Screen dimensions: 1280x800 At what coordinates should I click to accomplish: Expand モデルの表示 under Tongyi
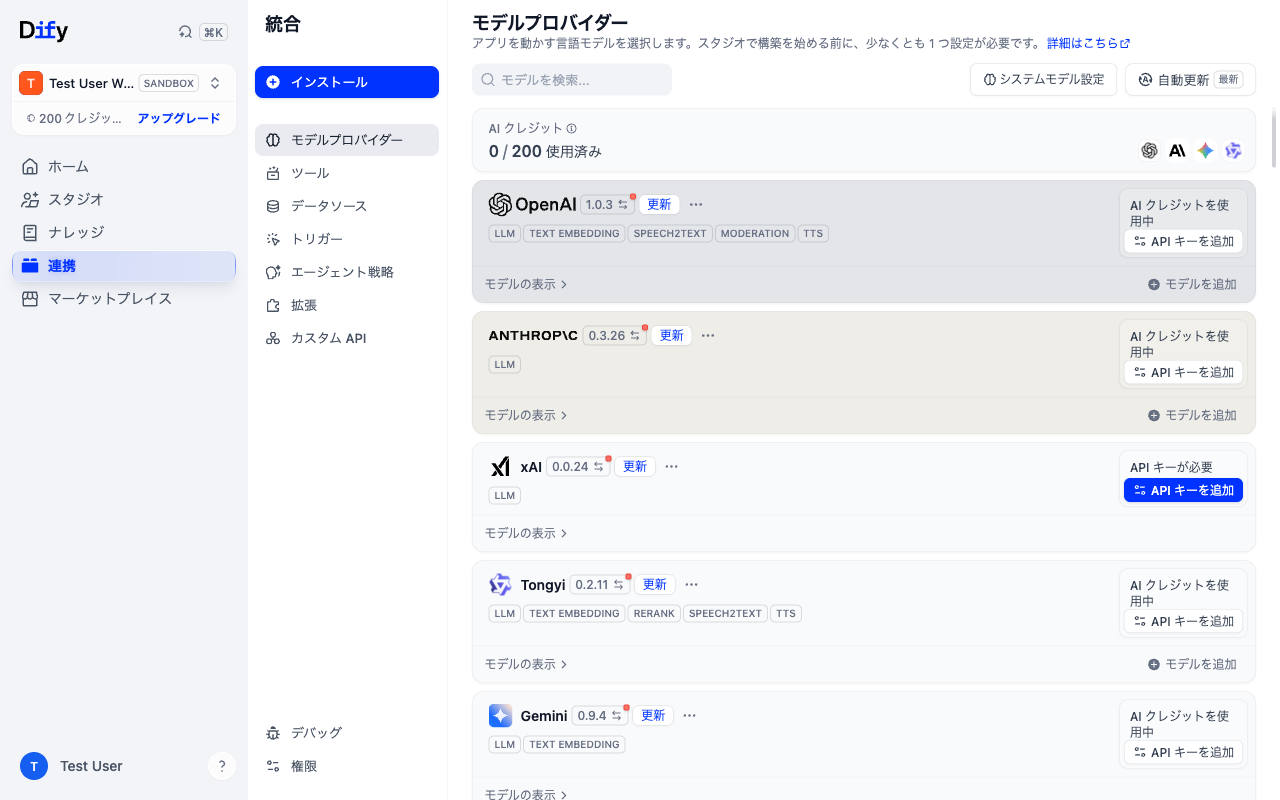tap(526, 664)
